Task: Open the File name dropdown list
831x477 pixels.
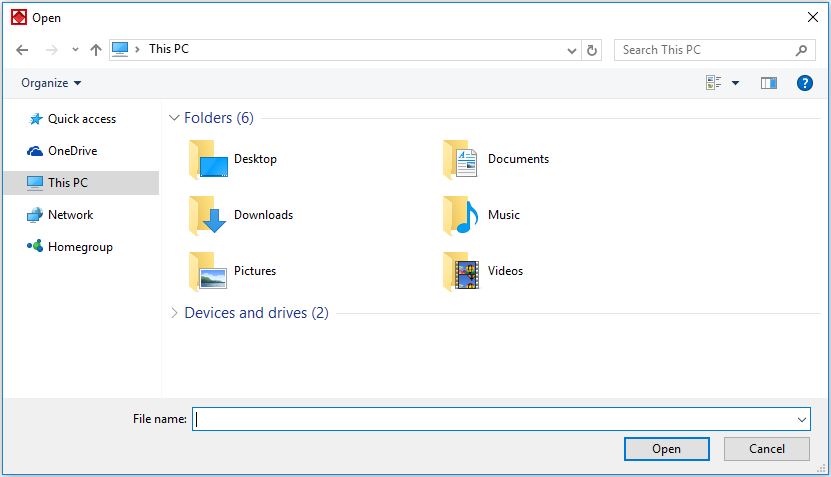Action: tap(801, 419)
